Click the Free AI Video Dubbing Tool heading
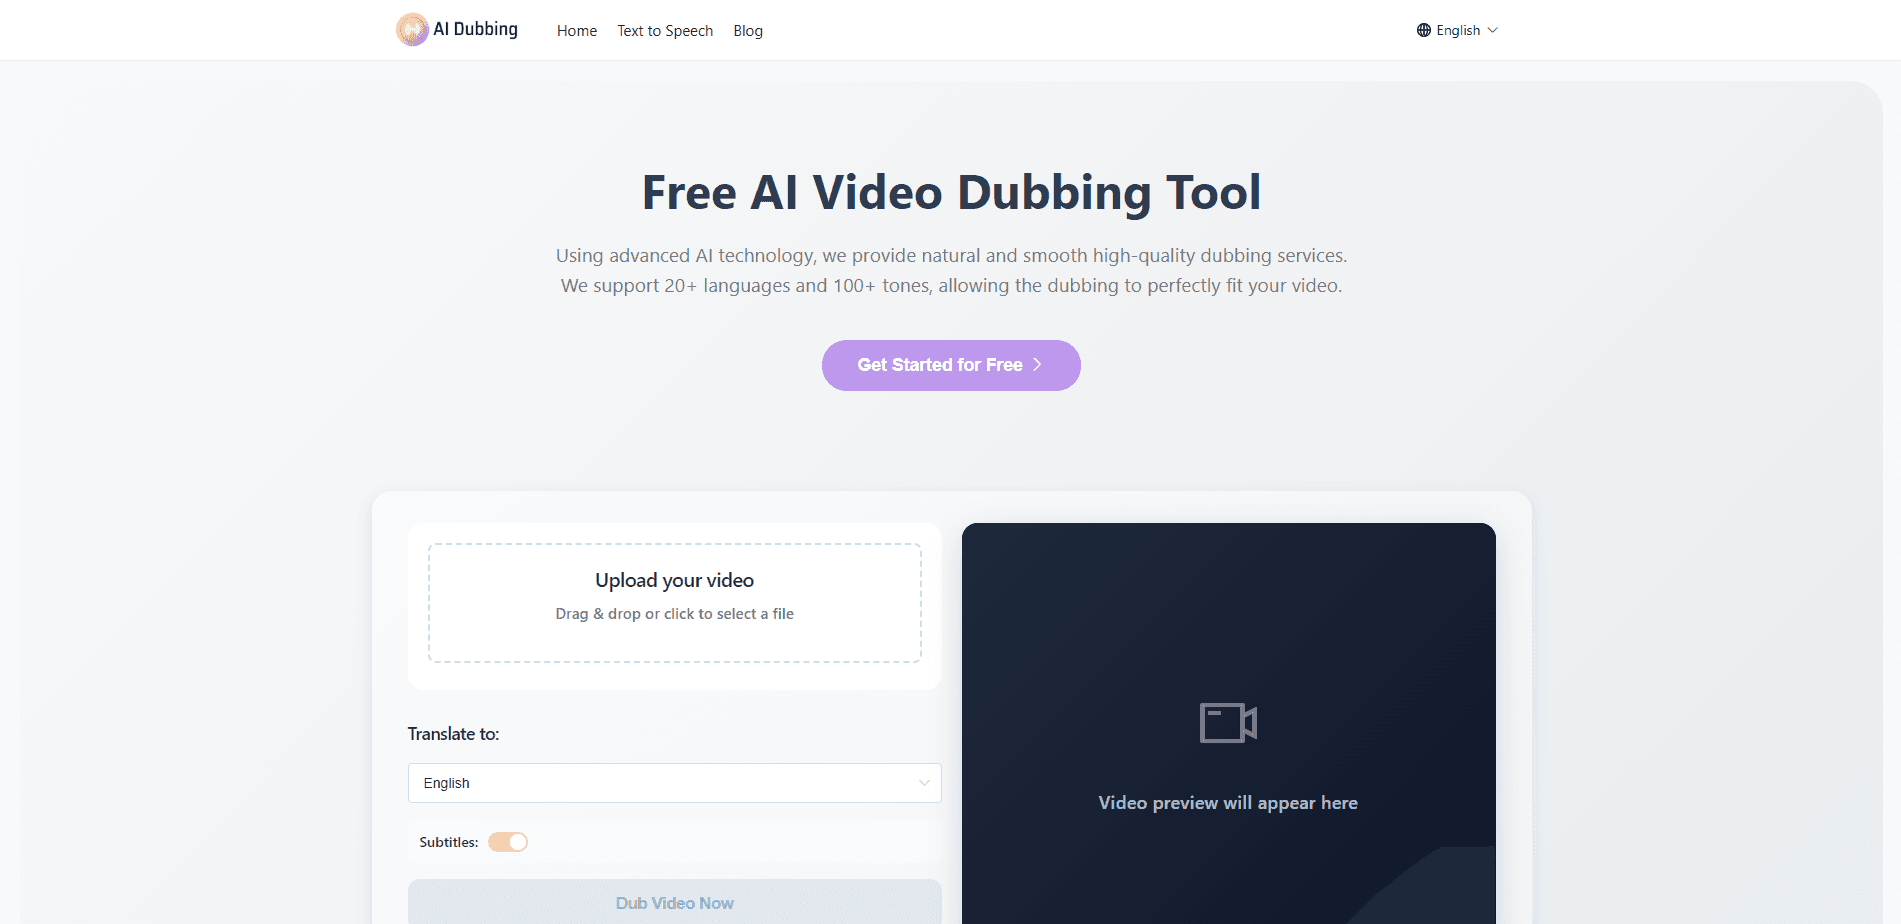1901x924 pixels. [x=951, y=192]
